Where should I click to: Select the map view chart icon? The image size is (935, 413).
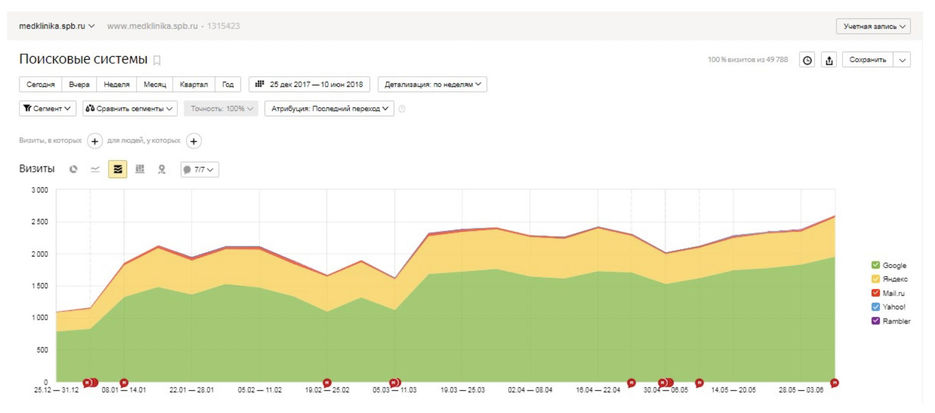coord(161,169)
